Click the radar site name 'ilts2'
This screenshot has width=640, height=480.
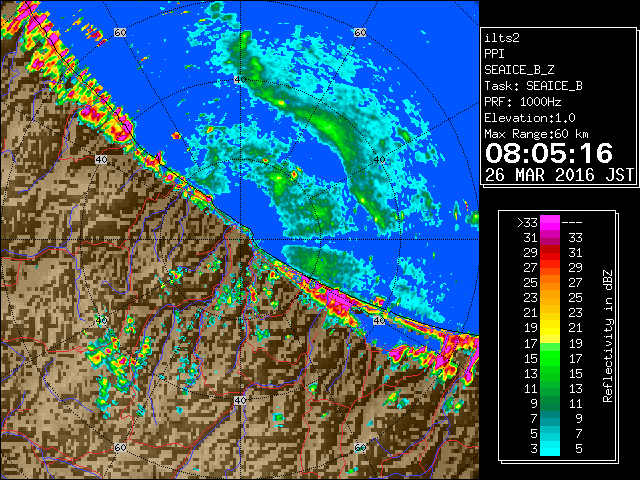pos(502,38)
